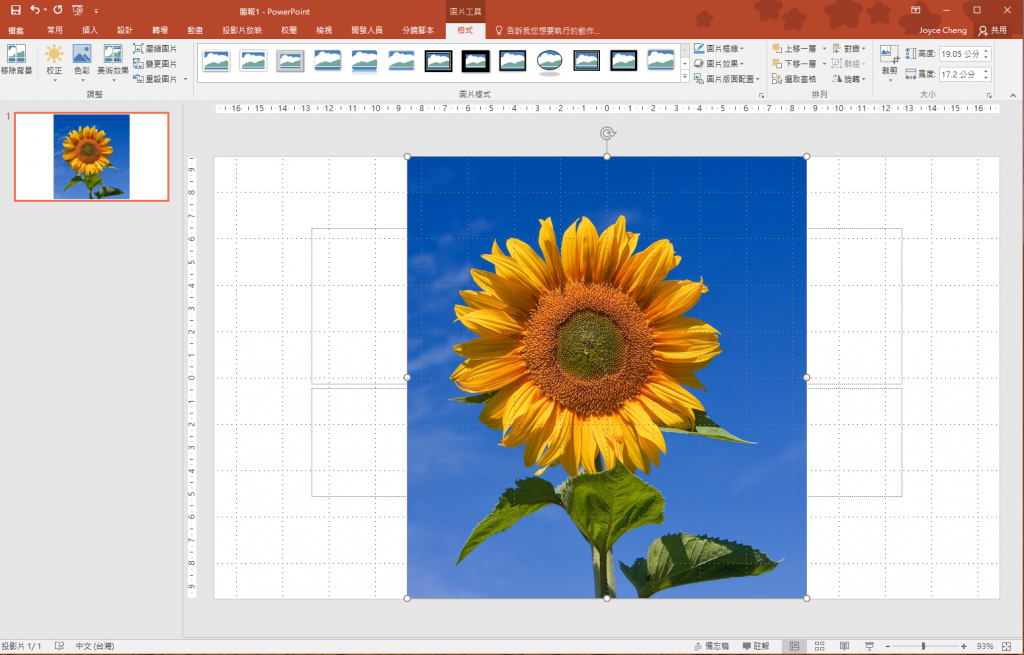Viewport: 1024px width, 655px height.
Task: Switch to the 檢視 (View) tab
Action: [x=324, y=30]
